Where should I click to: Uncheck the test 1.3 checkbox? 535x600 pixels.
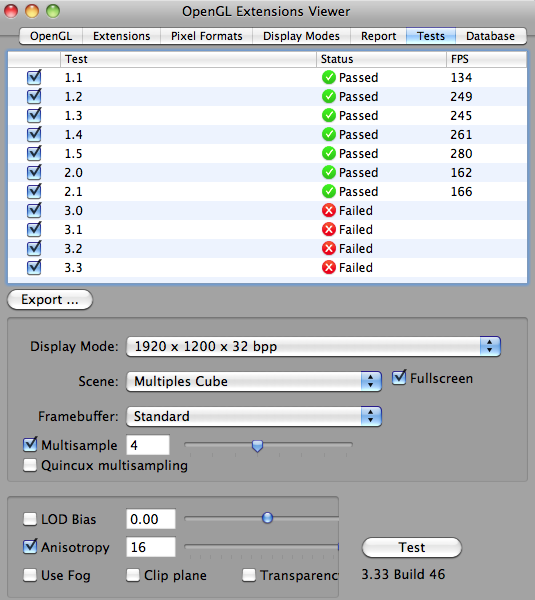[x=34, y=116]
